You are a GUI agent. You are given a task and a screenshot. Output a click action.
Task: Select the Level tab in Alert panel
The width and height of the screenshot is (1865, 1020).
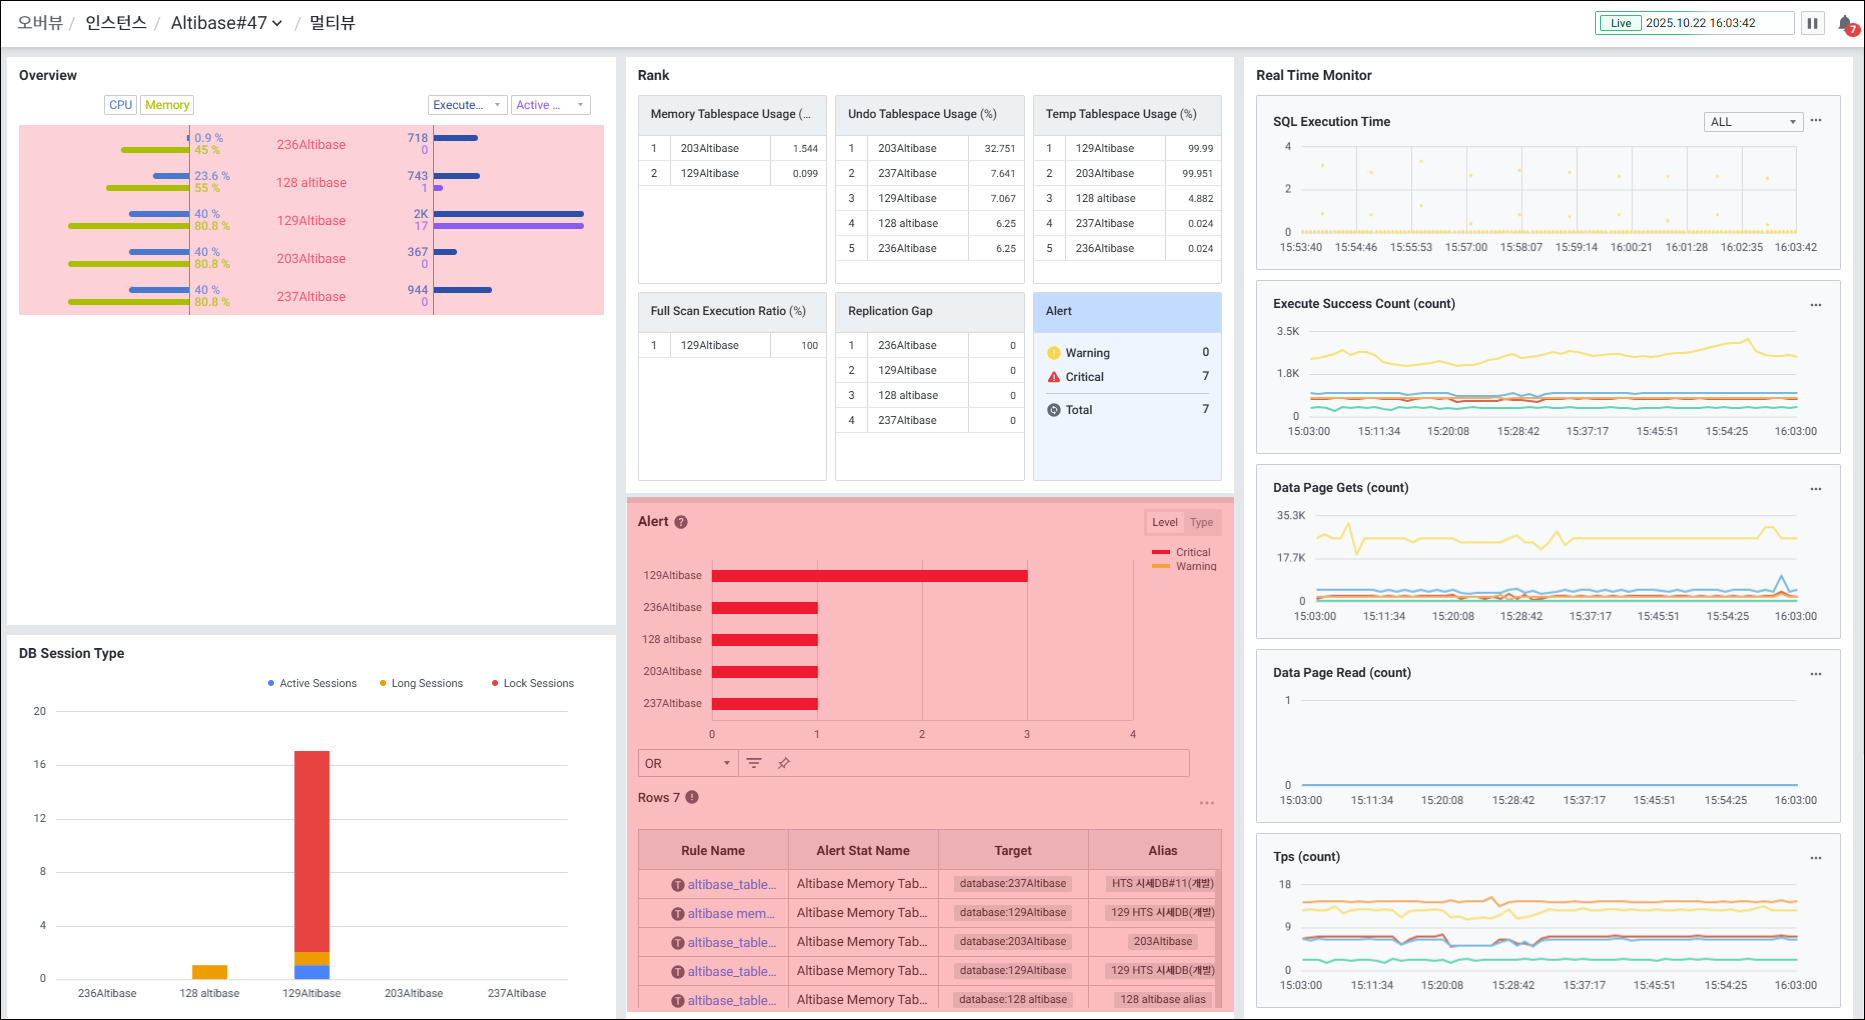tap(1165, 522)
